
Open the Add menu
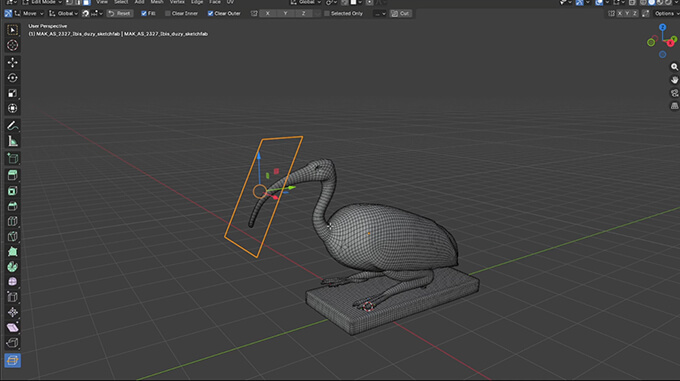pyautogui.click(x=139, y=2)
